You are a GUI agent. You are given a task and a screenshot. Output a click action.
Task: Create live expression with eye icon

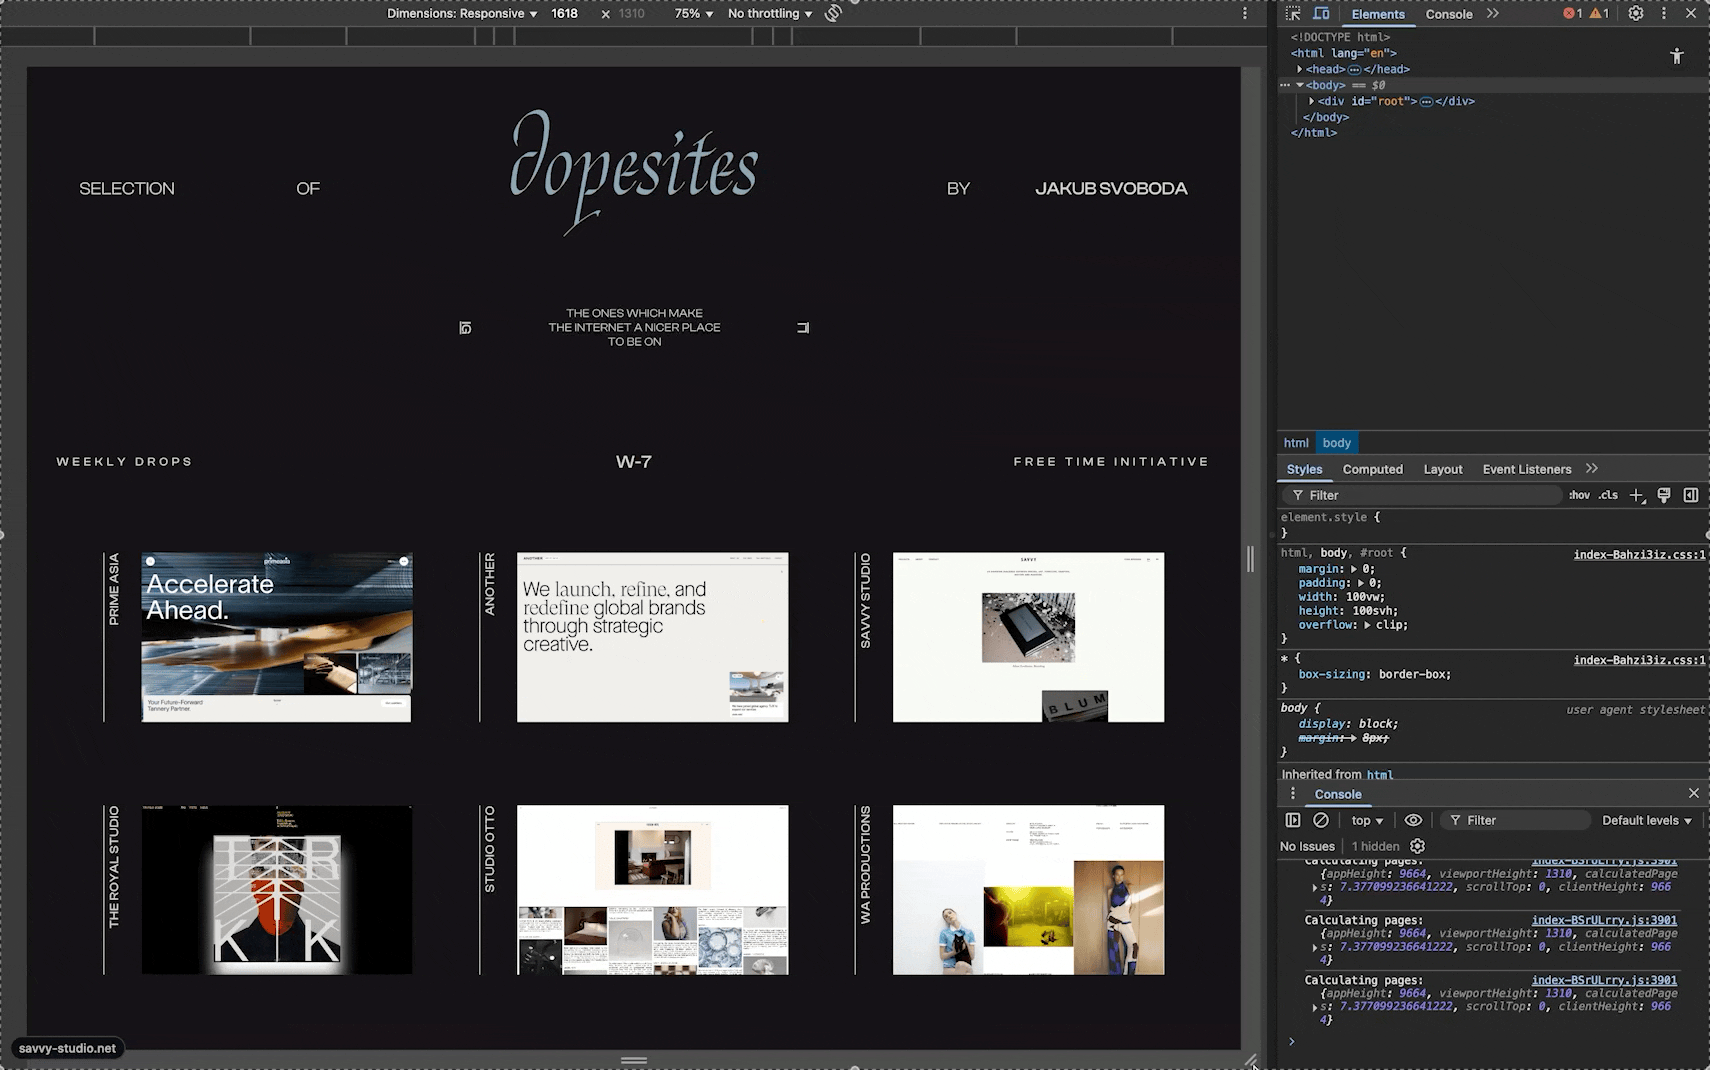tap(1413, 820)
